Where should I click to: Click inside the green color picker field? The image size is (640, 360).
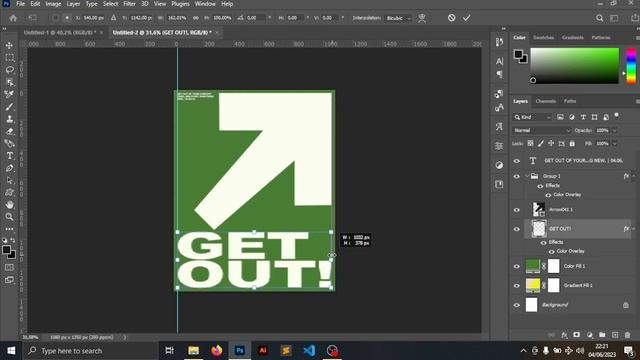574,66
